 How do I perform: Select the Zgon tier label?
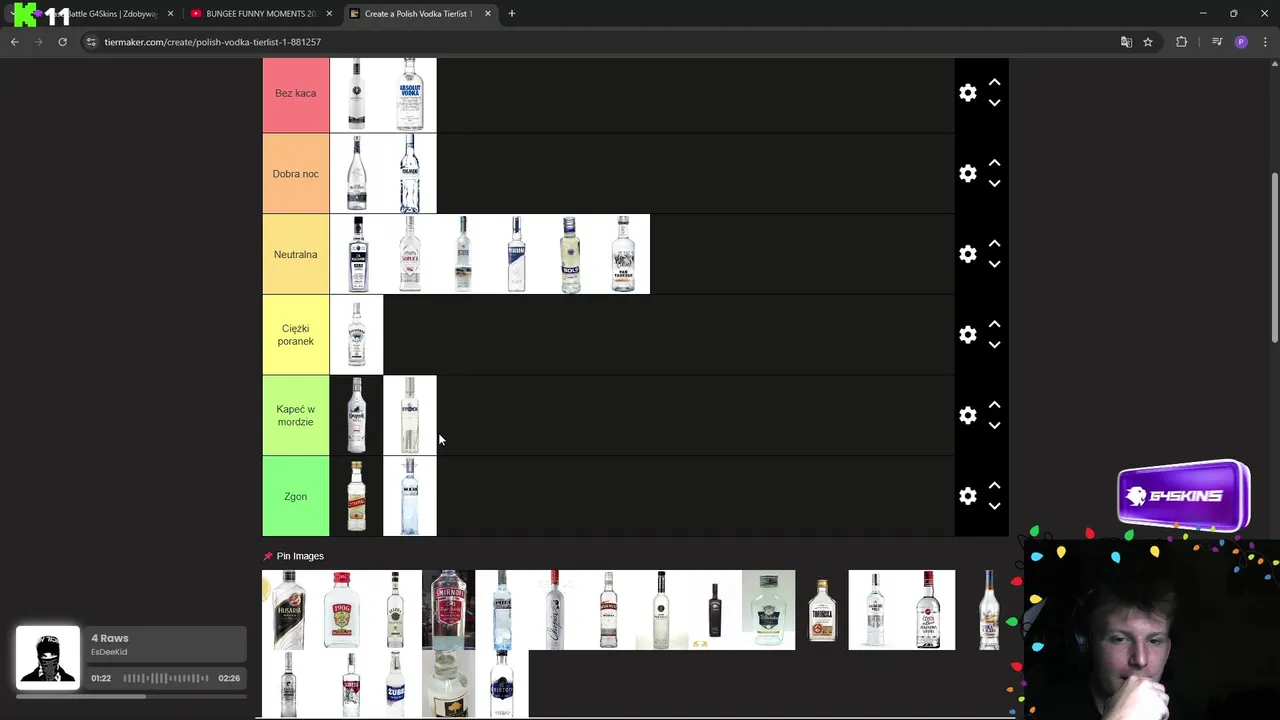tap(296, 496)
